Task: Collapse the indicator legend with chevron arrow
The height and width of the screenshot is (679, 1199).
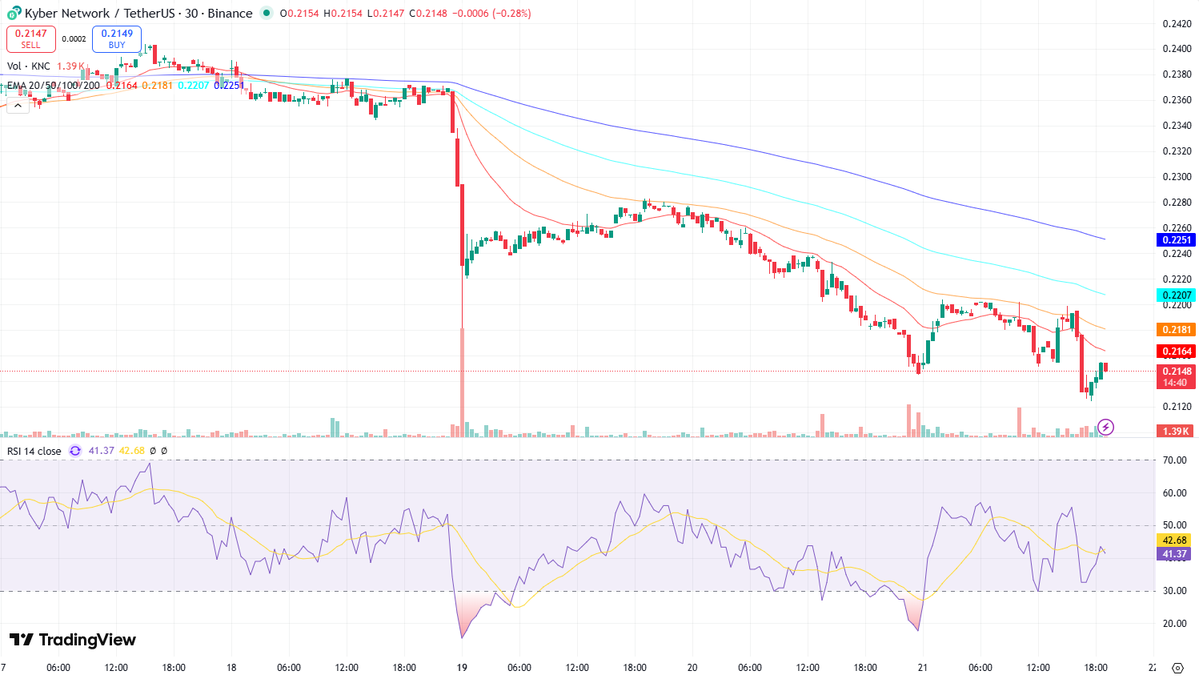Action: click(16, 103)
